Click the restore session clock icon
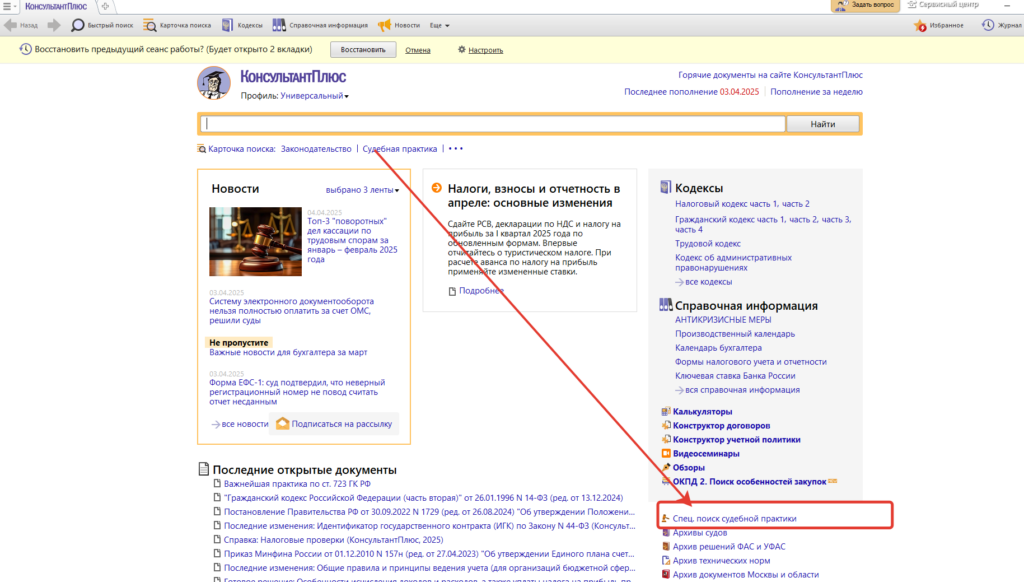 (25, 49)
